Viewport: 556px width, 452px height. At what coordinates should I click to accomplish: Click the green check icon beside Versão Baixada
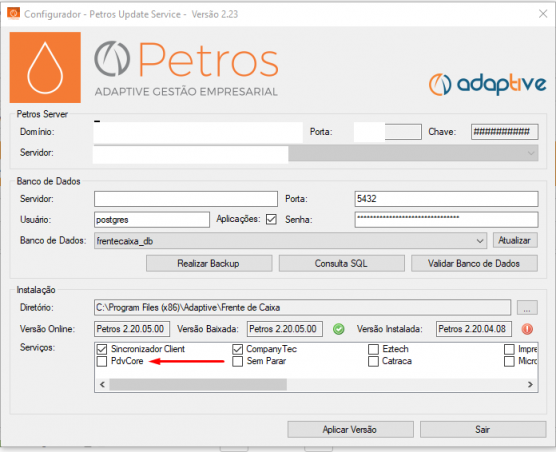point(339,329)
